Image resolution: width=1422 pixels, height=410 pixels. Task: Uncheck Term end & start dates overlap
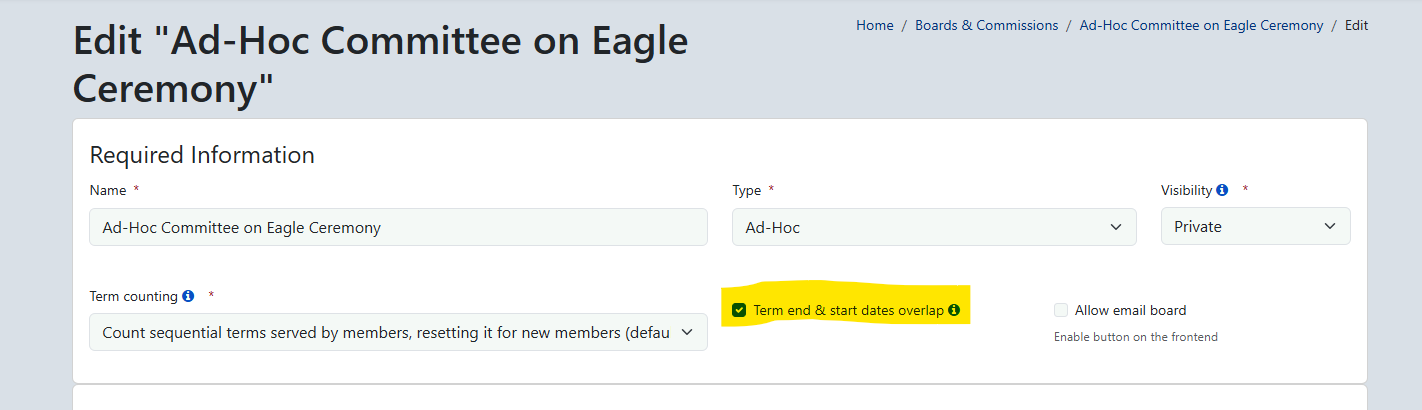tap(739, 310)
